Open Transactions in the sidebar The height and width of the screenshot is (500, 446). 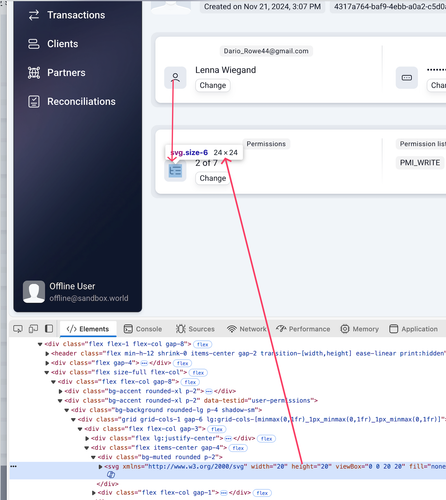[x=66, y=15]
